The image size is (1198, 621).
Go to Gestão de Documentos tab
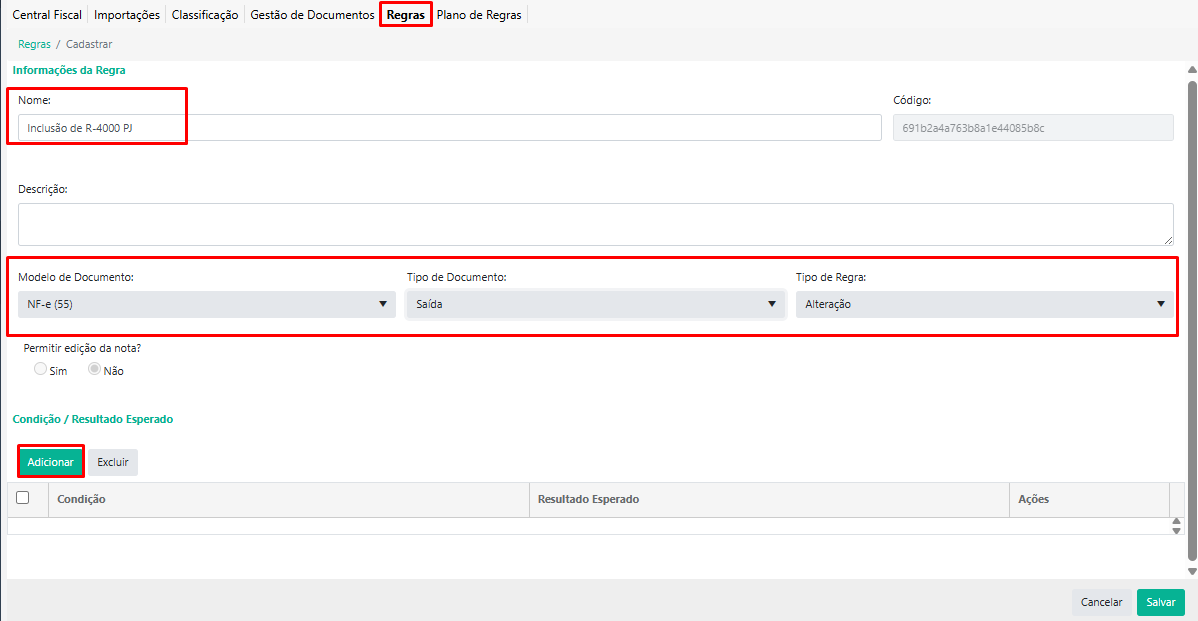point(312,15)
